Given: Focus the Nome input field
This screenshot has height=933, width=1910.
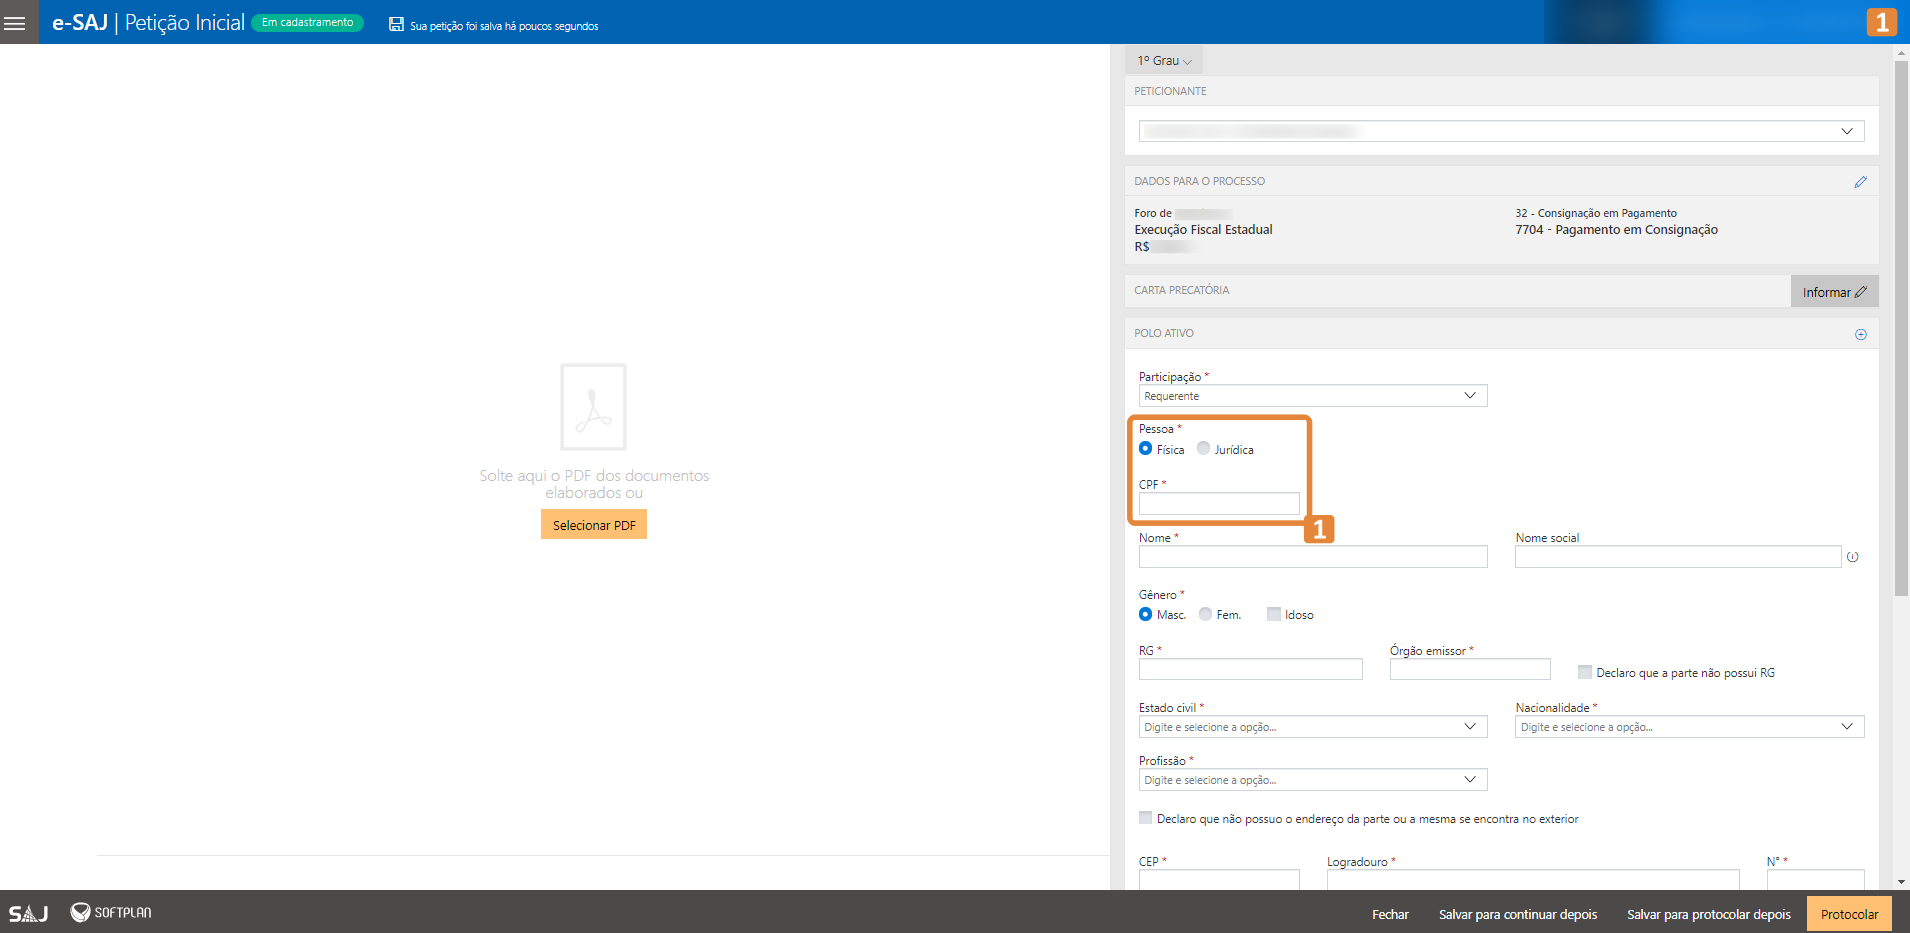Looking at the screenshot, I should (x=1312, y=557).
